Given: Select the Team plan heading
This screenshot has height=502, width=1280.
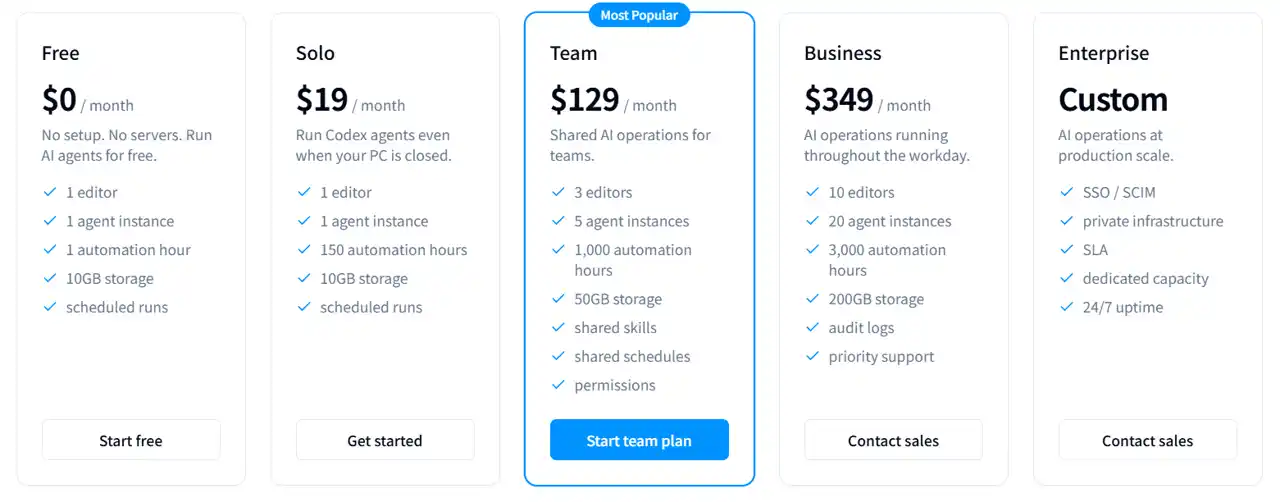Looking at the screenshot, I should (574, 53).
